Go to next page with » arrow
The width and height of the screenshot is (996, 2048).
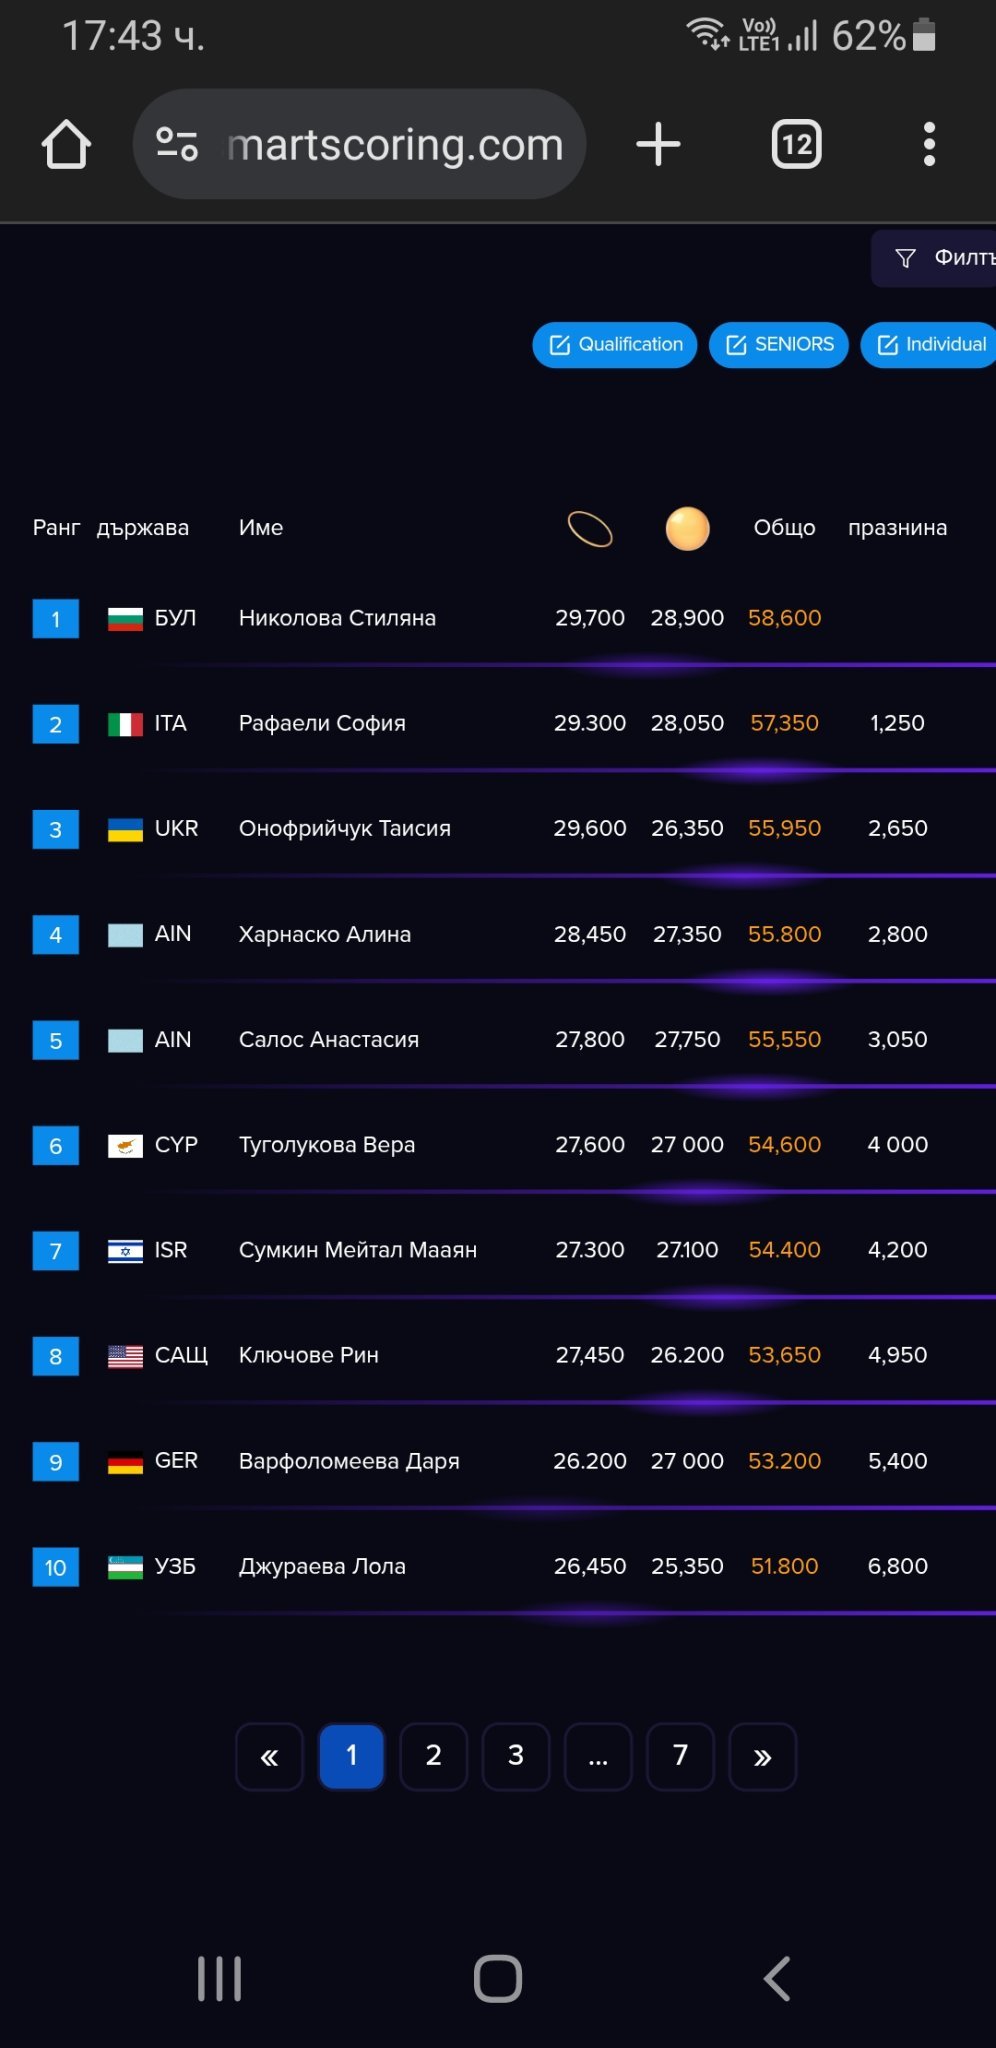point(762,1756)
